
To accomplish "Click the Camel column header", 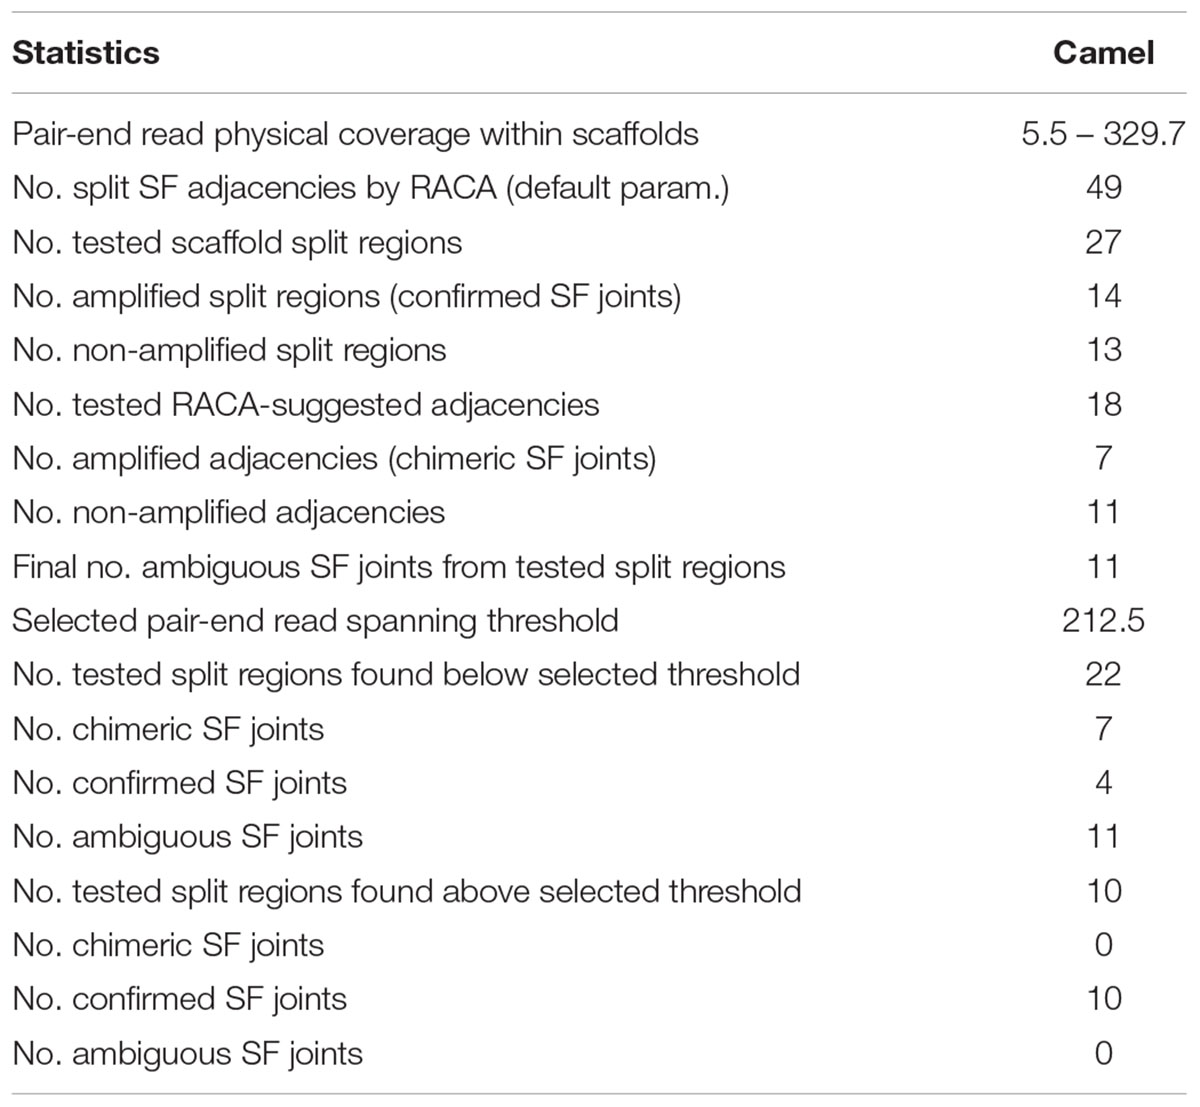I will click(1103, 52).
